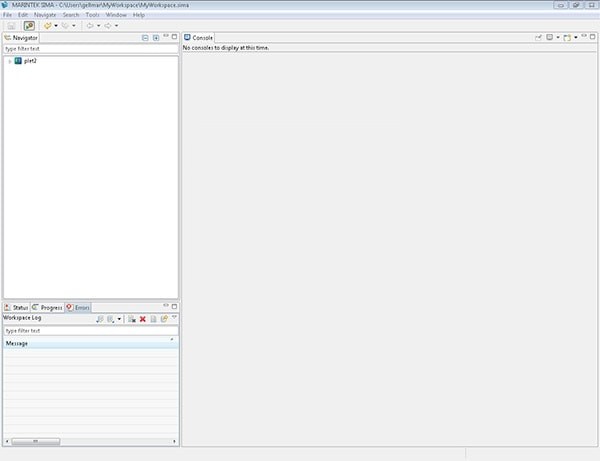The height and width of the screenshot is (461, 600).
Task: Maximize the Console panel
Action: 593,37
